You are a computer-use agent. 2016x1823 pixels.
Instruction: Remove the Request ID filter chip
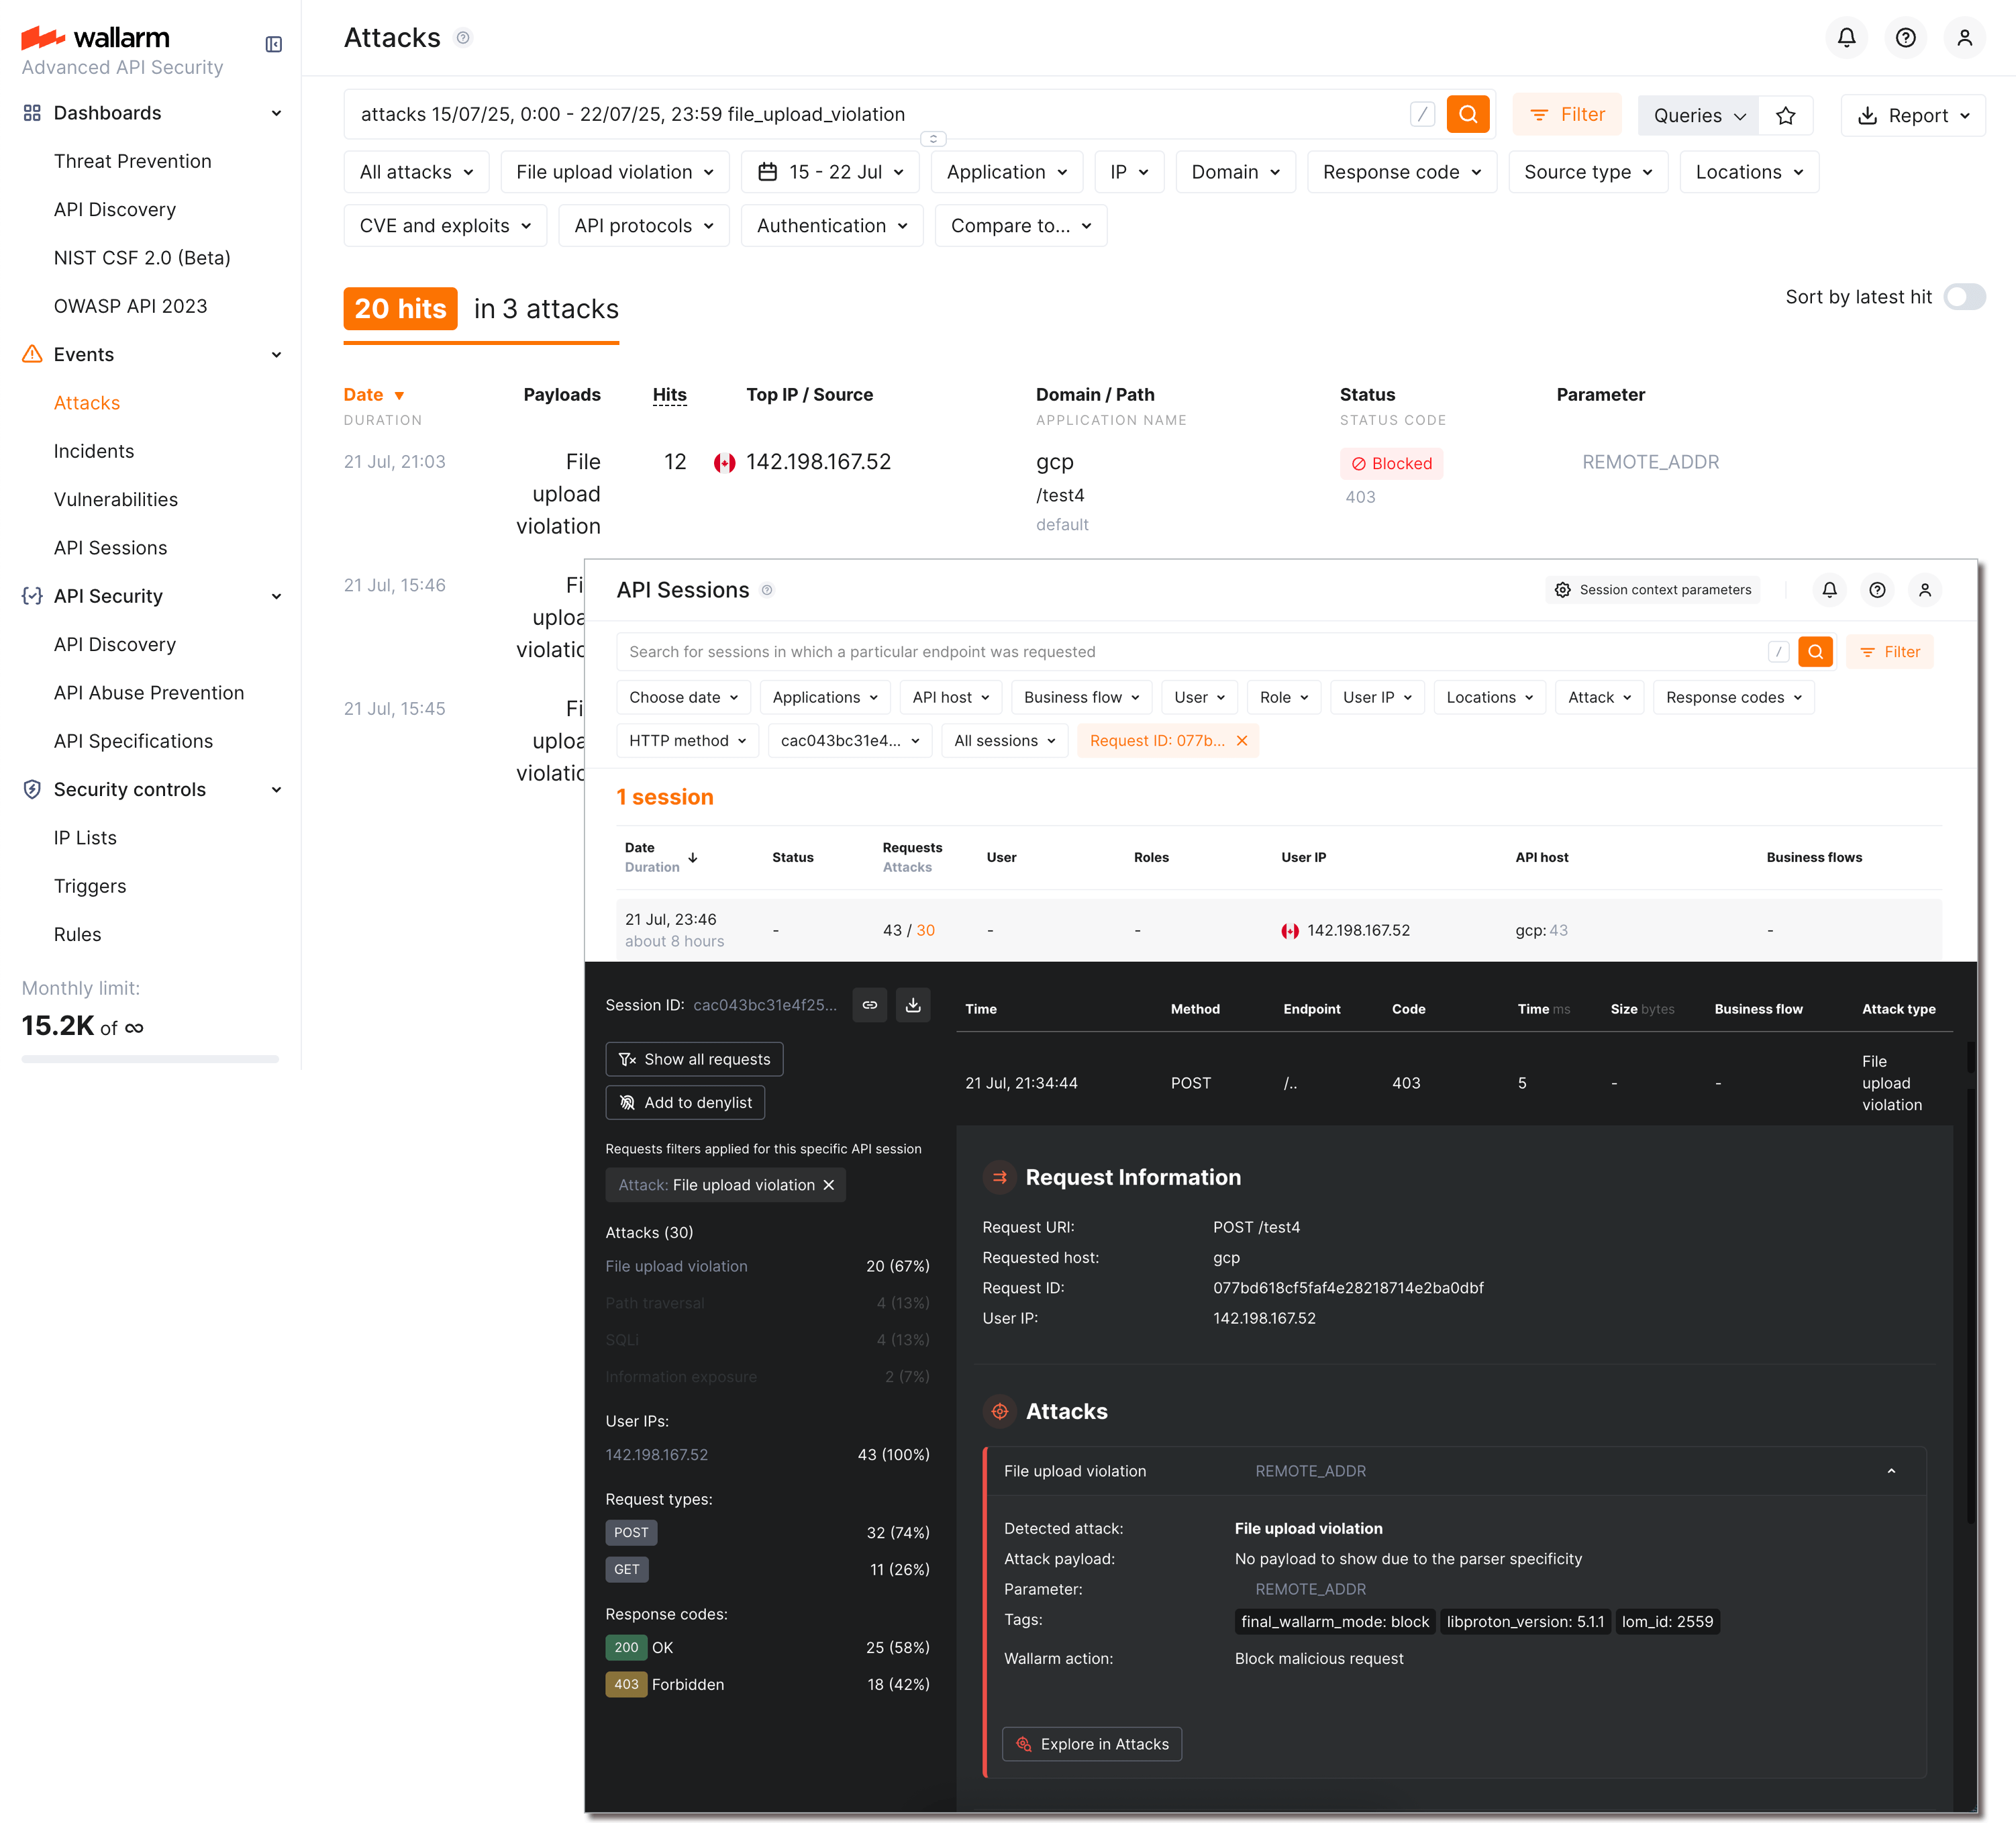point(1242,741)
